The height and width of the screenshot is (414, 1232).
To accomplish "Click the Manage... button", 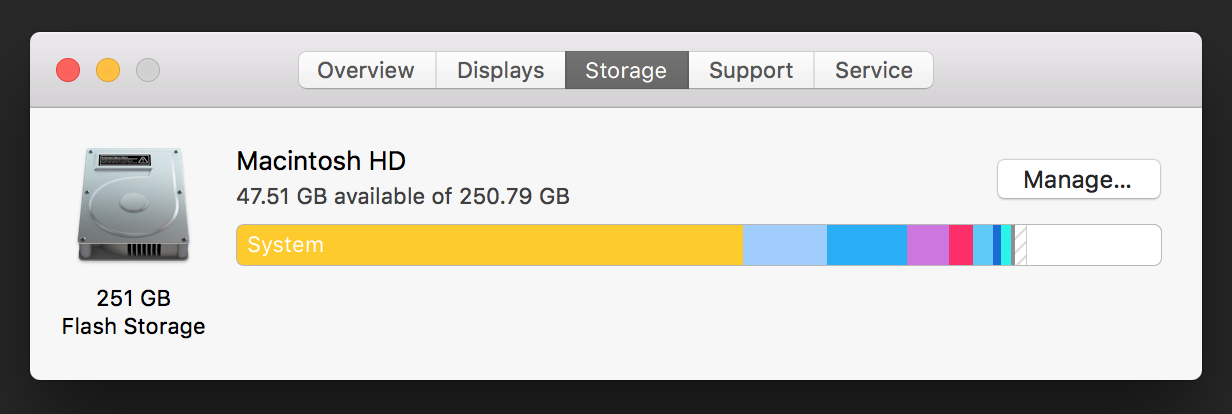I will point(1078,180).
